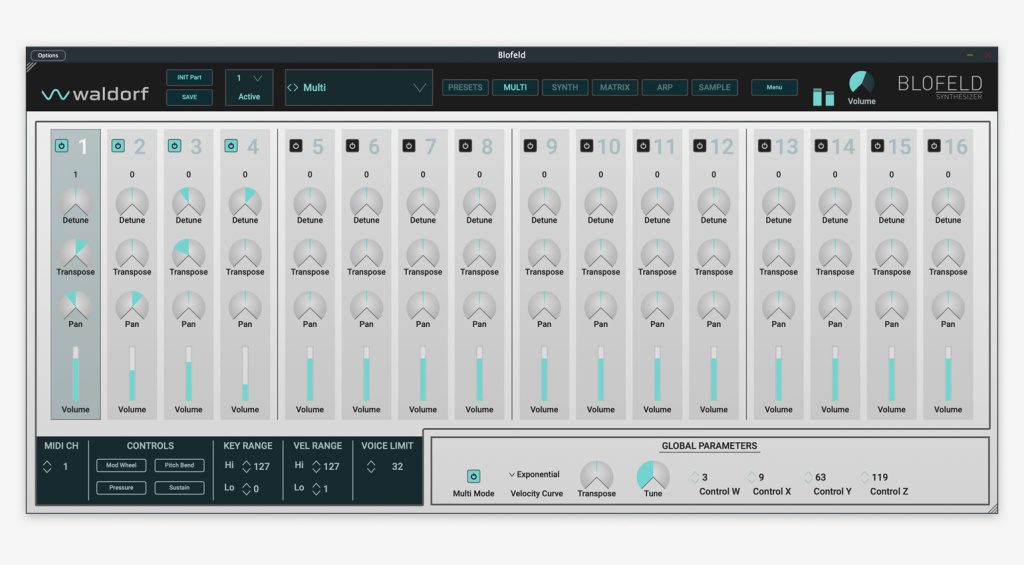Screen dimensions: 1024x565
Task: Click part 3 Transpose knob
Action: [x=189, y=253]
